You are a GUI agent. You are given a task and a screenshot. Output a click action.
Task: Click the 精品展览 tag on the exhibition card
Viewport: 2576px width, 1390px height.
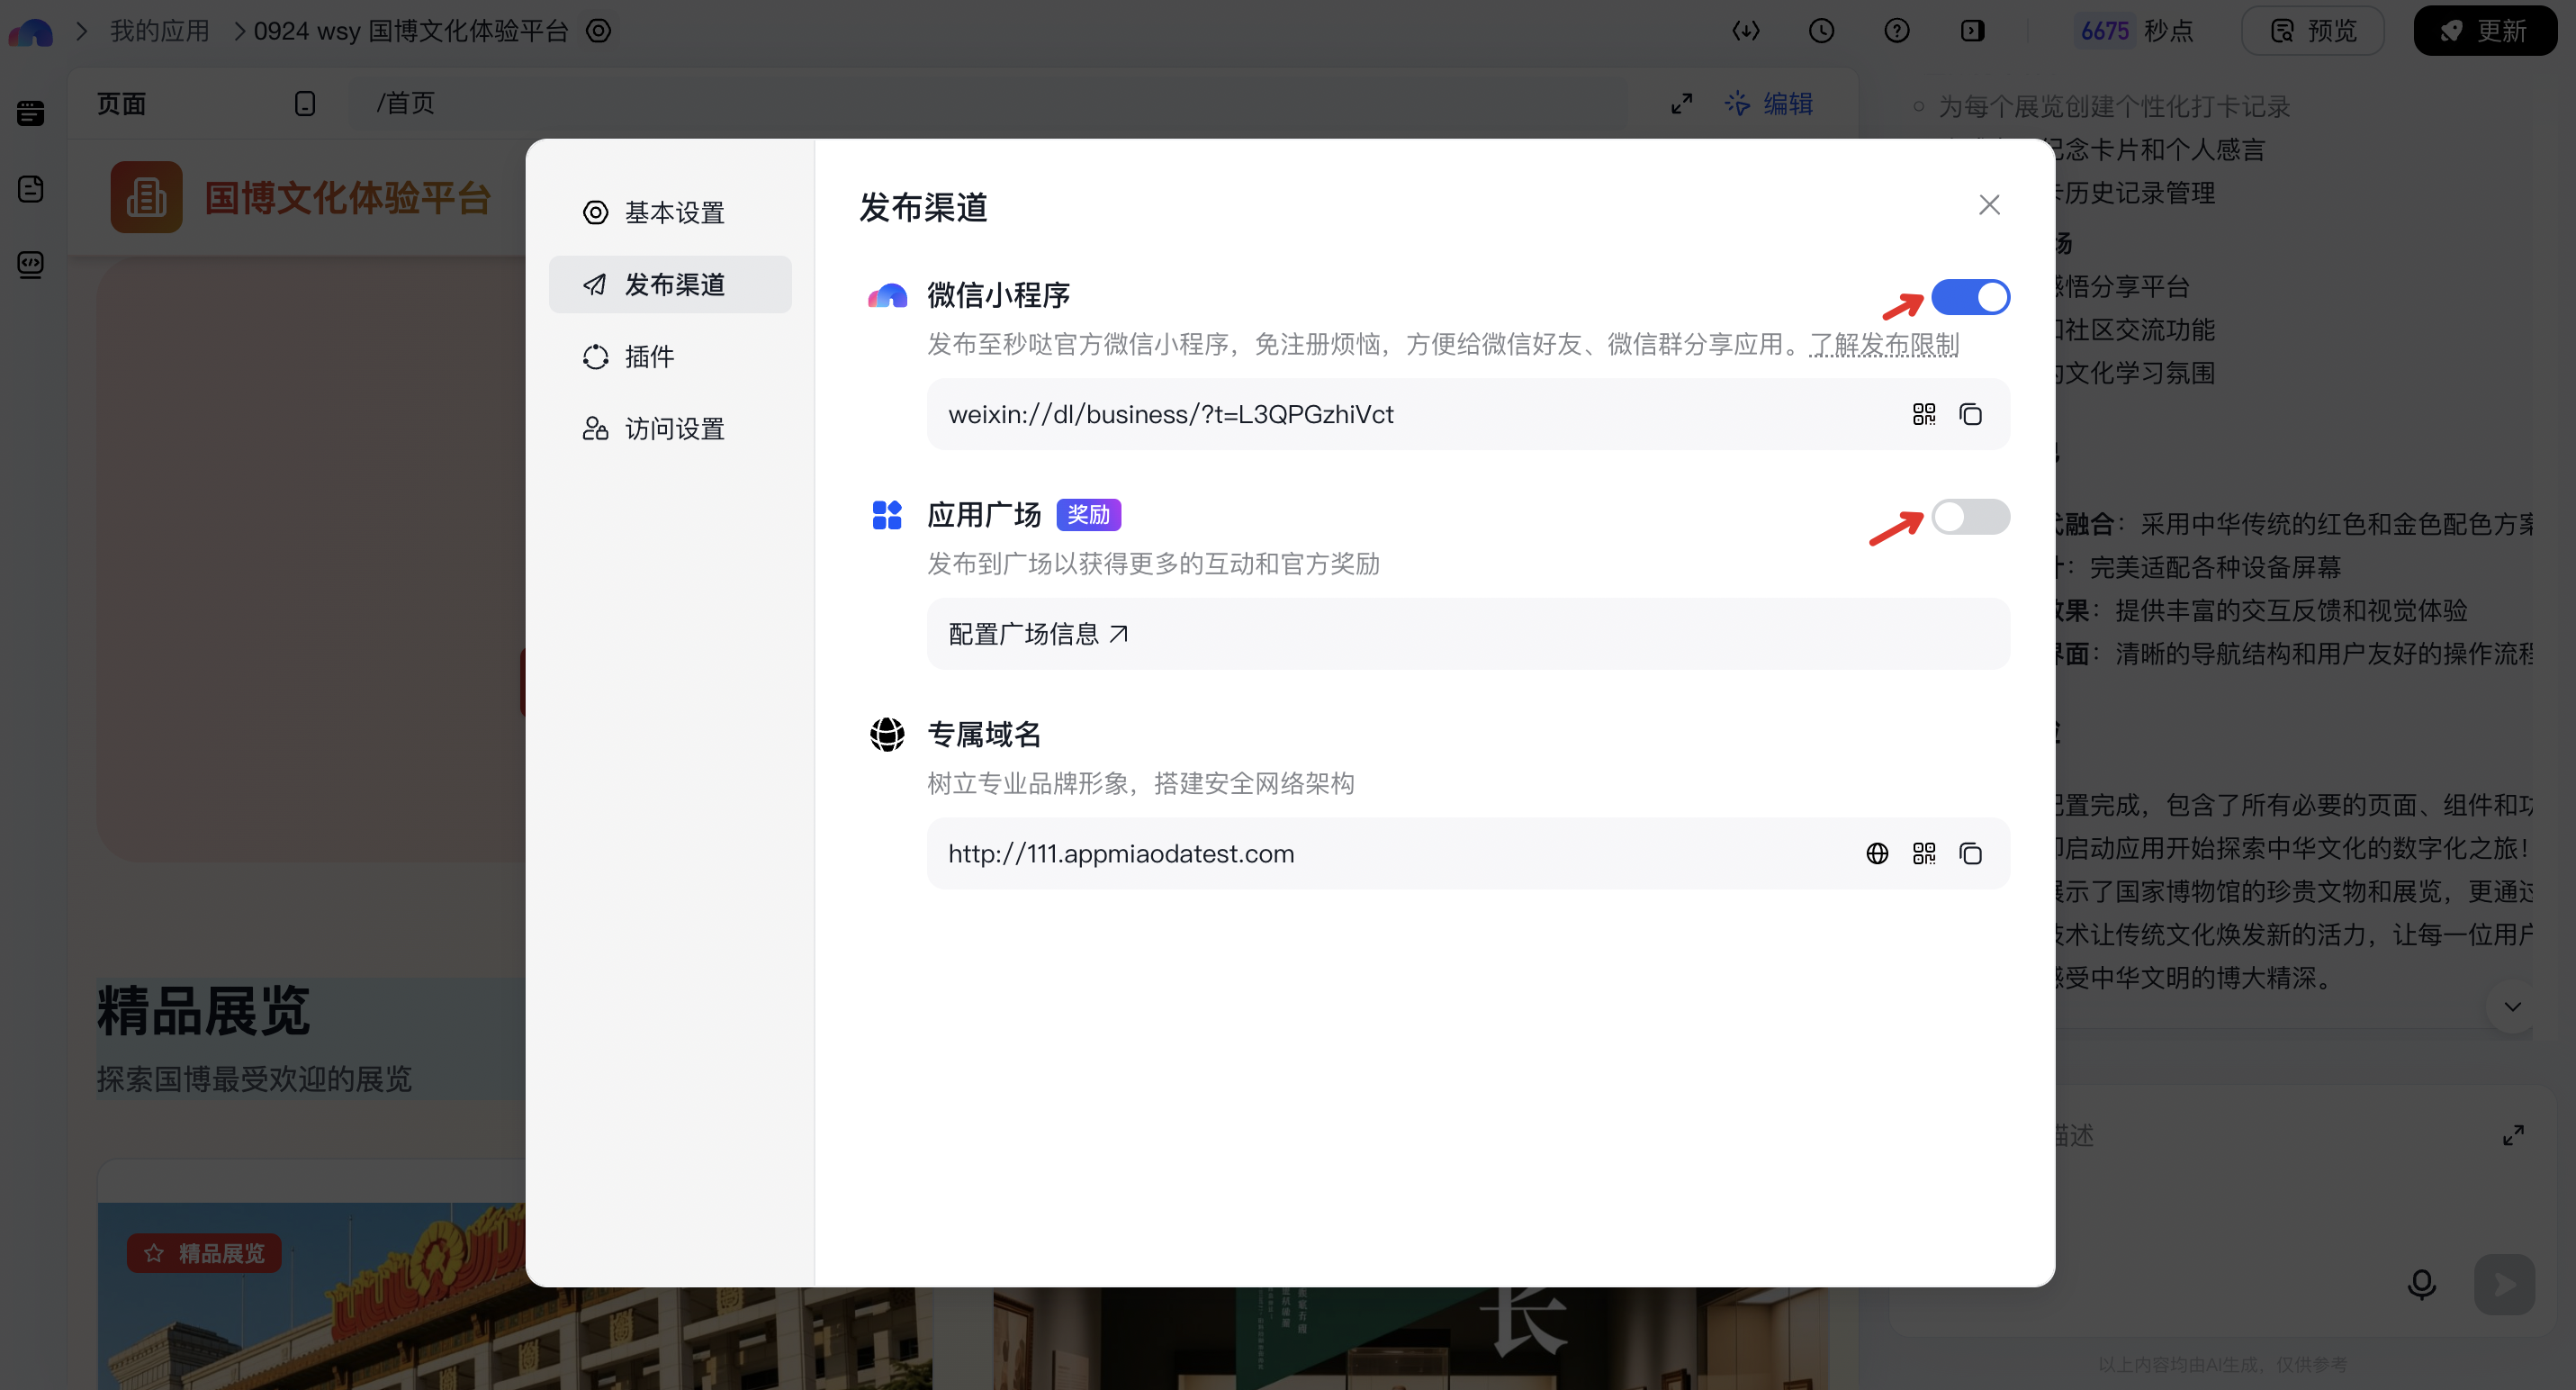(204, 1253)
